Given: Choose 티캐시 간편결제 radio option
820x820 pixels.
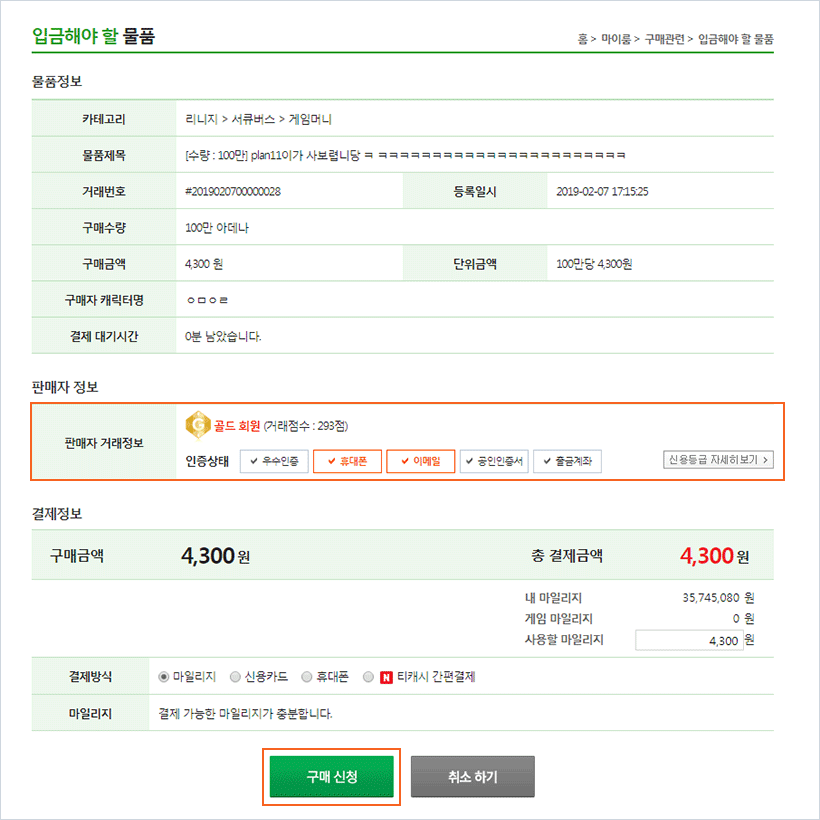Looking at the screenshot, I should tap(369, 677).
